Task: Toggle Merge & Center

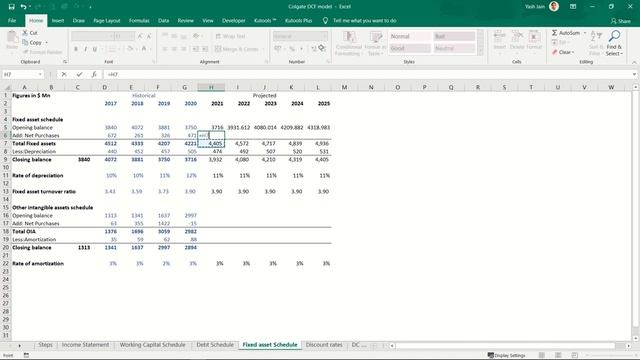Action: (x=237, y=49)
